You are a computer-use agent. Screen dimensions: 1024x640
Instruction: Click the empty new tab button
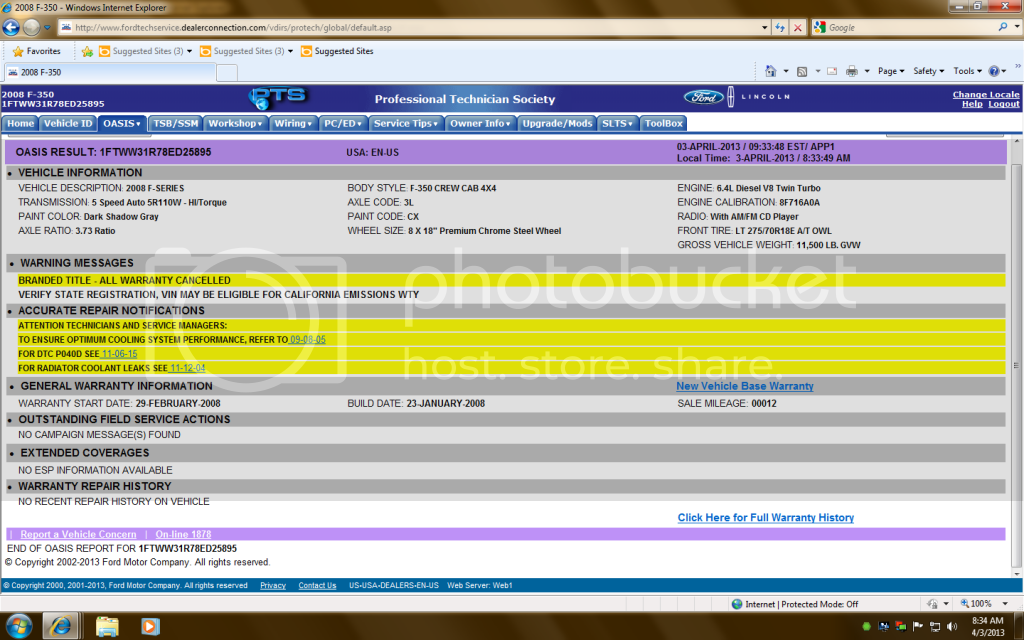click(227, 72)
